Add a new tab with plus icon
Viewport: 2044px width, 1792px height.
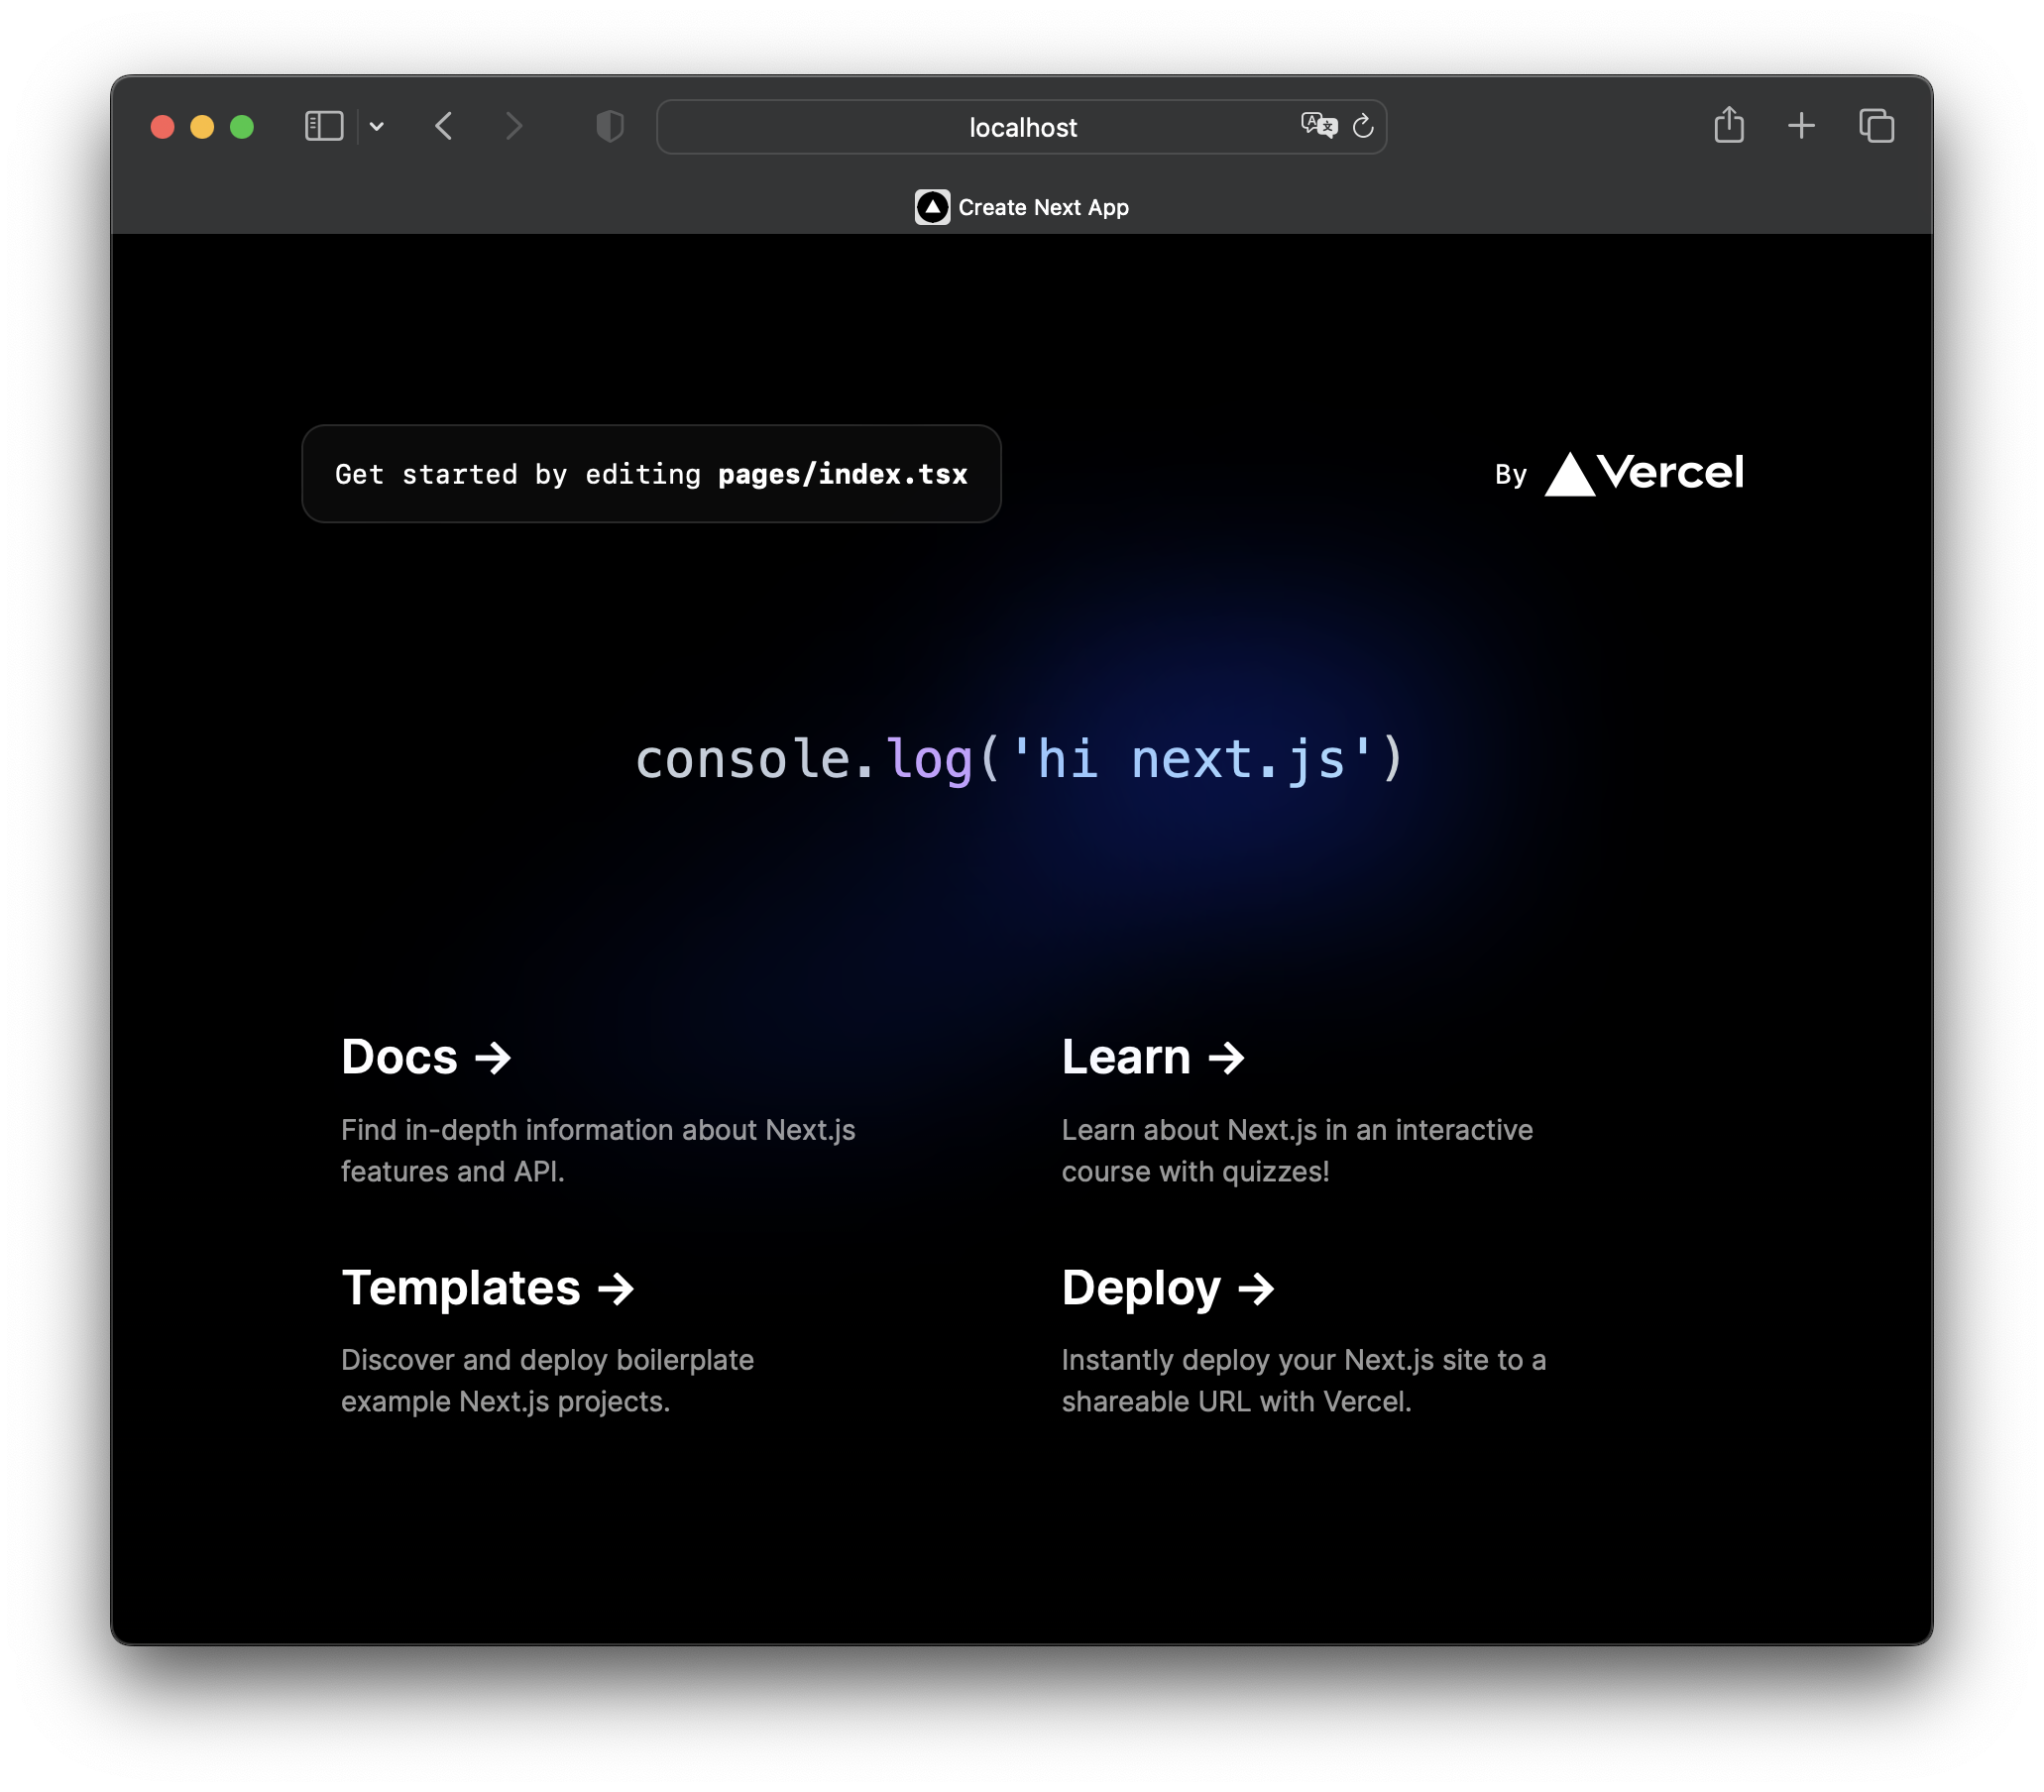1801,126
